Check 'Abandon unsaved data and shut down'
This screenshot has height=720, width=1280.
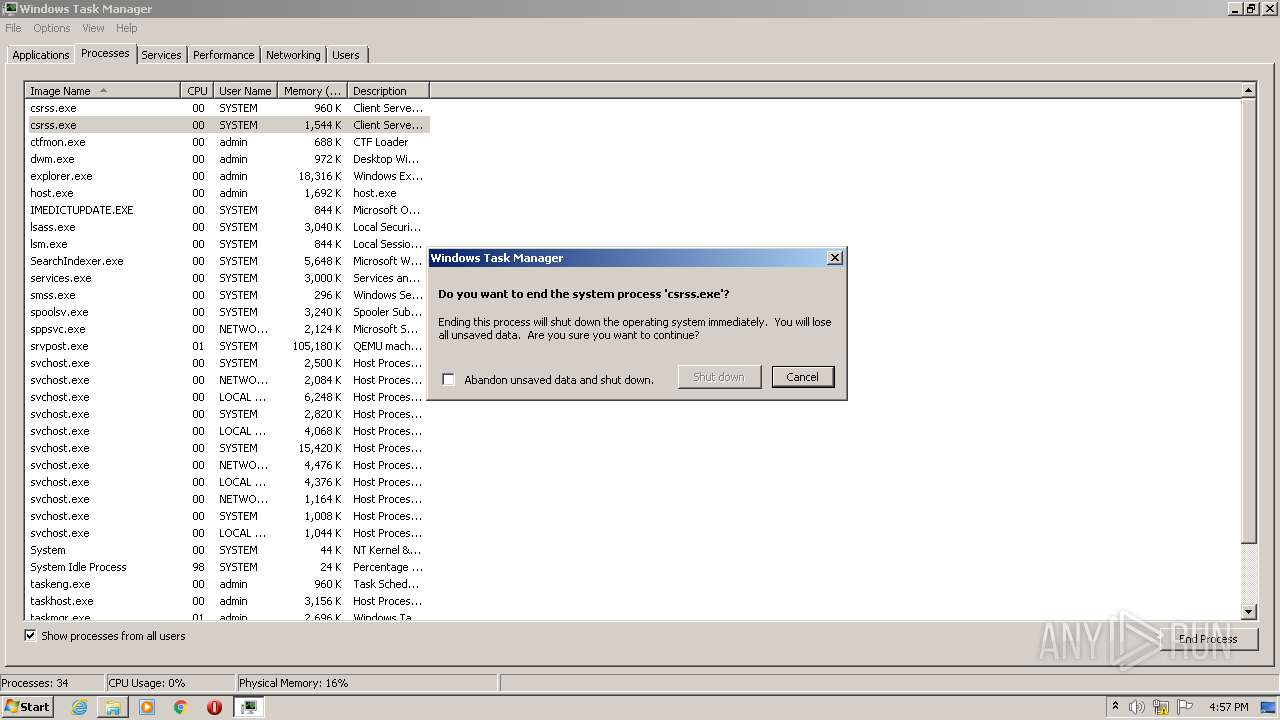pyautogui.click(x=449, y=380)
